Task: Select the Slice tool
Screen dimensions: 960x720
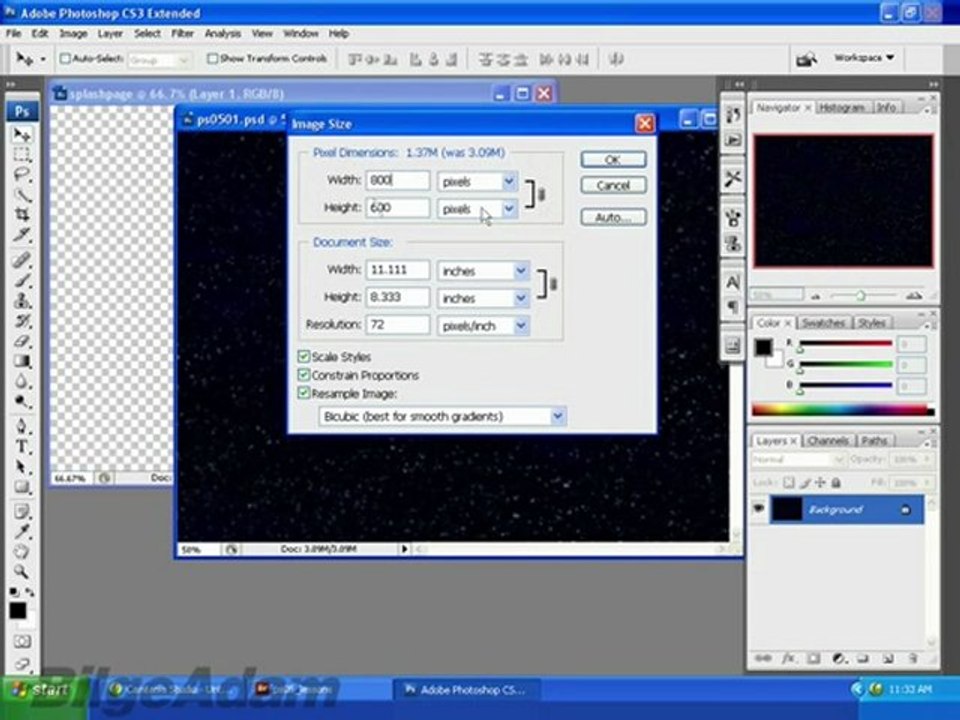Action: point(21,234)
